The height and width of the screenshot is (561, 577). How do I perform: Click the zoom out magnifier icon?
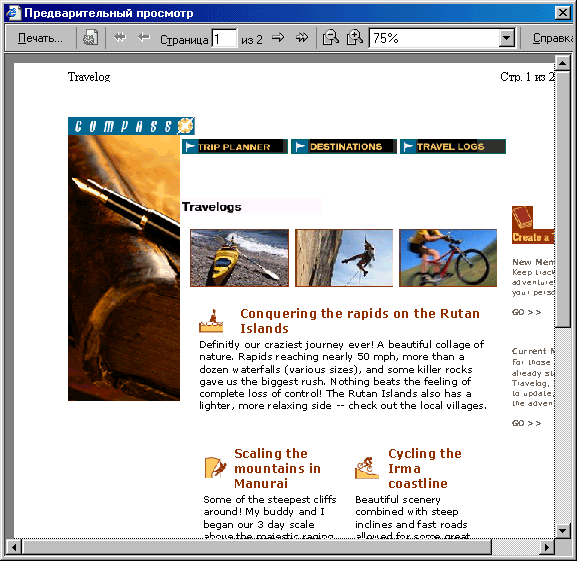coord(330,38)
